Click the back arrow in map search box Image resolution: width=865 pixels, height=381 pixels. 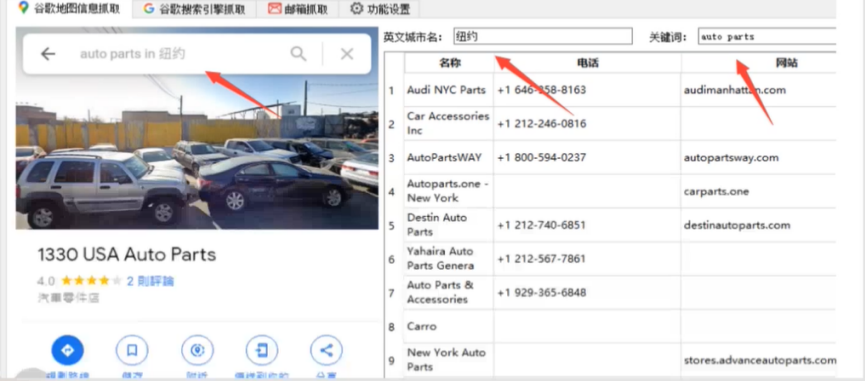click(x=49, y=54)
